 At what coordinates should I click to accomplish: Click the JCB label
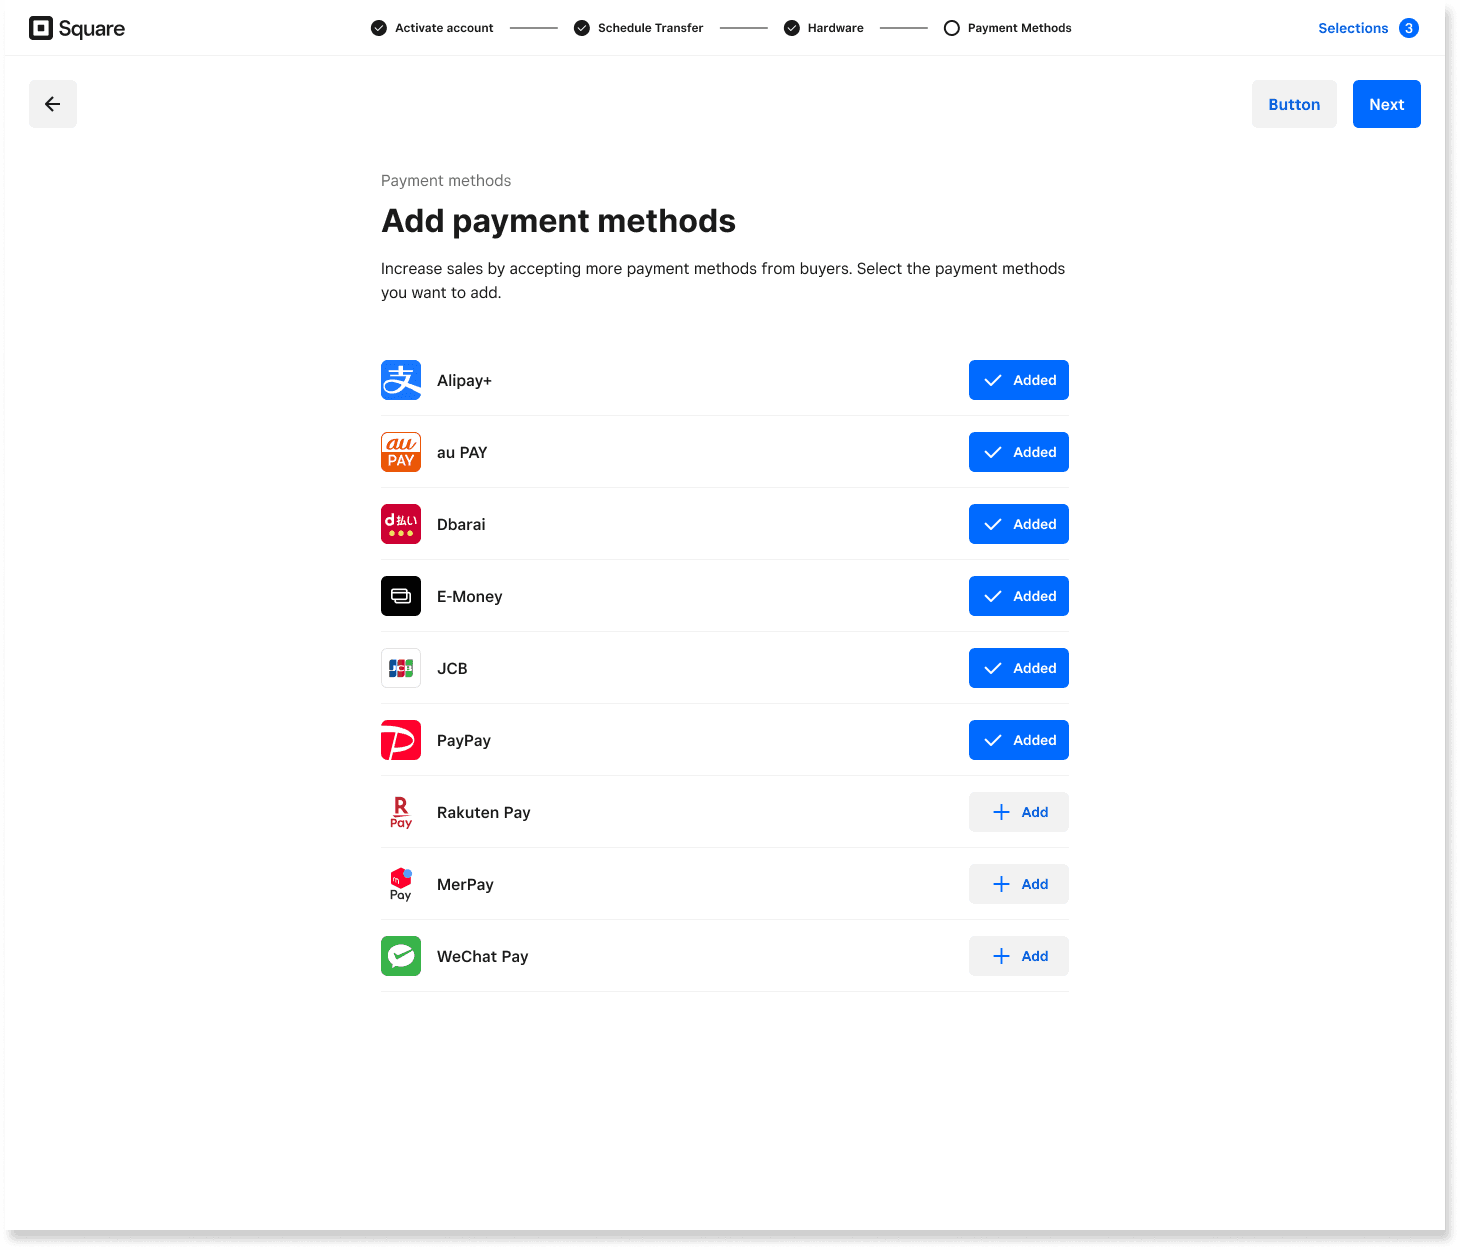[452, 668]
